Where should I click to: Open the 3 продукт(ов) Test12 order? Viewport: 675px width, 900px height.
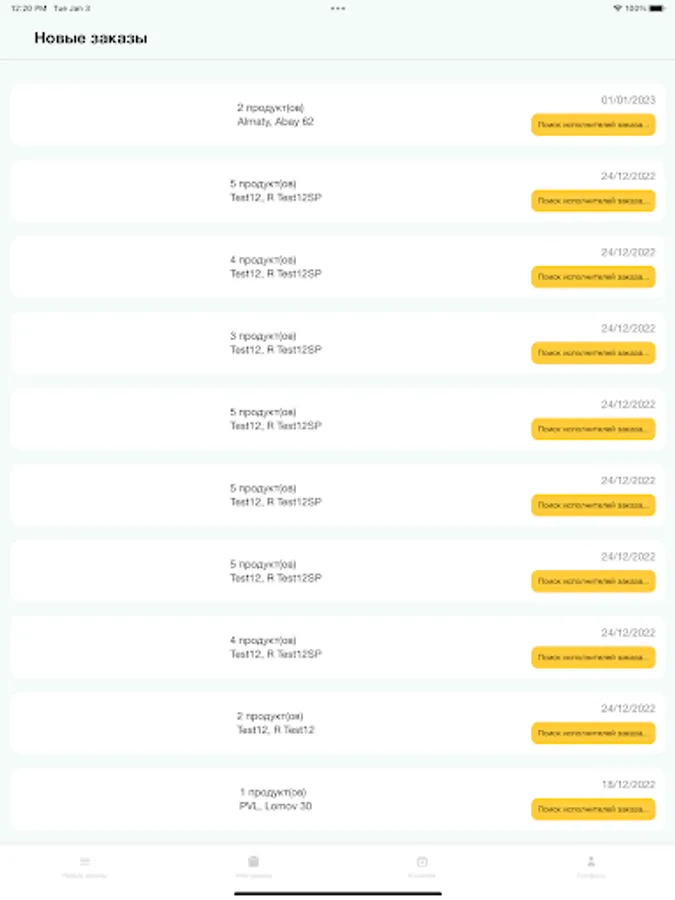pyautogui.click(x=338, y=343)
